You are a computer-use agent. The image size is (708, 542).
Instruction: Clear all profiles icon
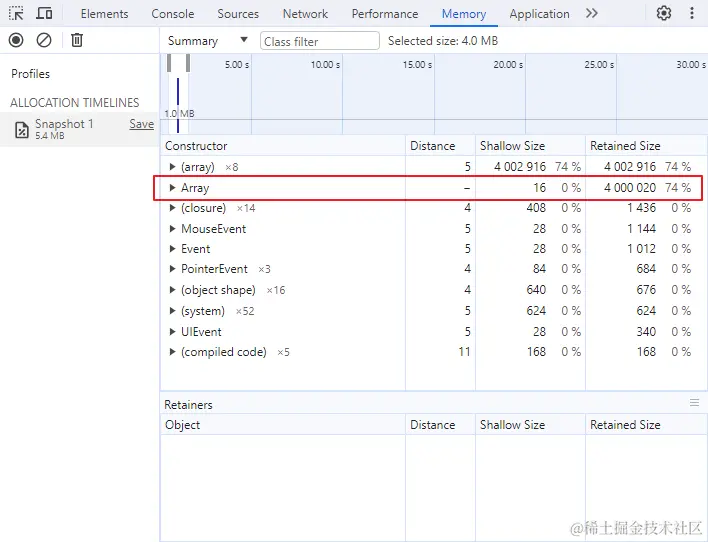click(44, 40)
